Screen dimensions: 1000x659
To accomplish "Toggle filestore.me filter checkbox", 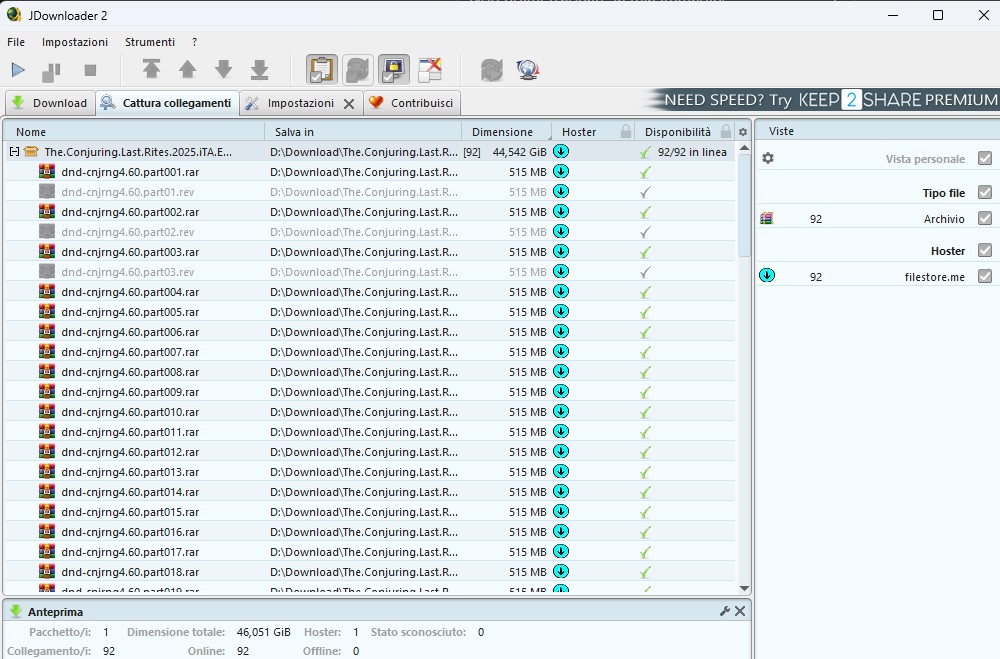I will (x=985, y=276).
